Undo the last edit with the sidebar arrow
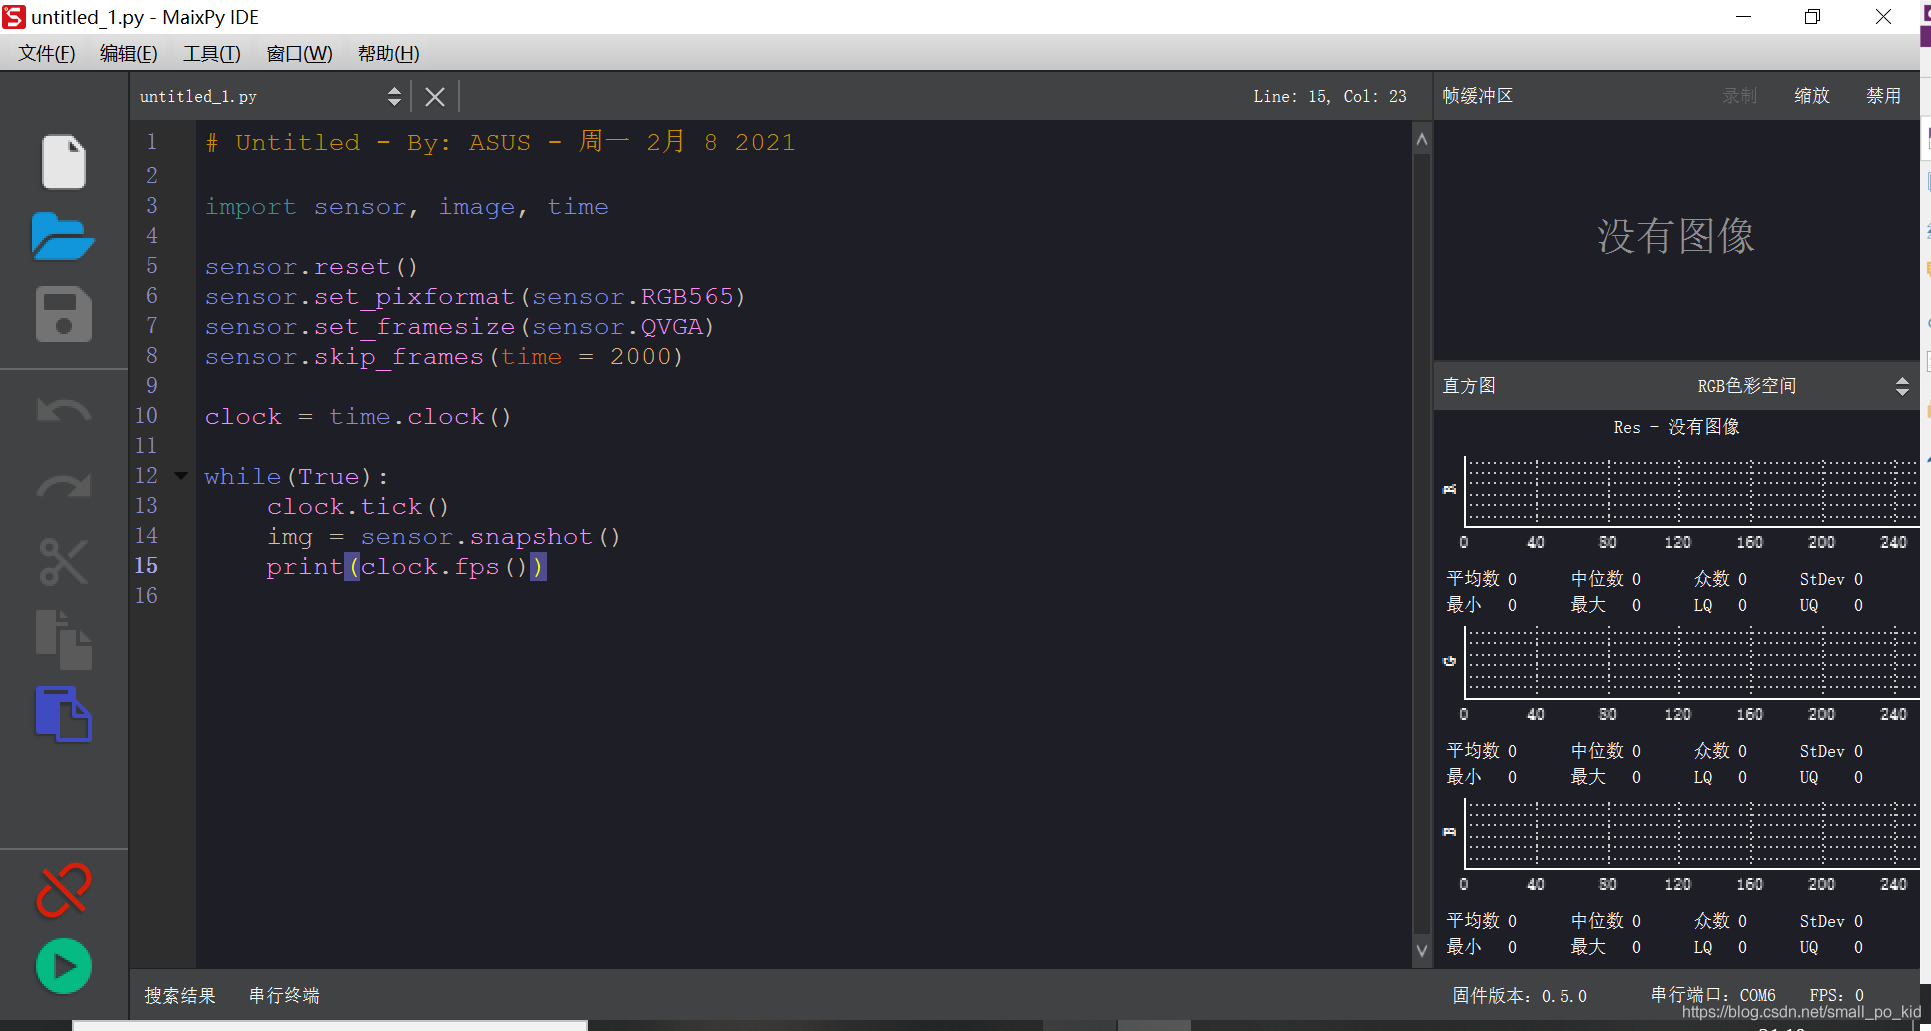 pyautogui.click(x=63, y=411)
